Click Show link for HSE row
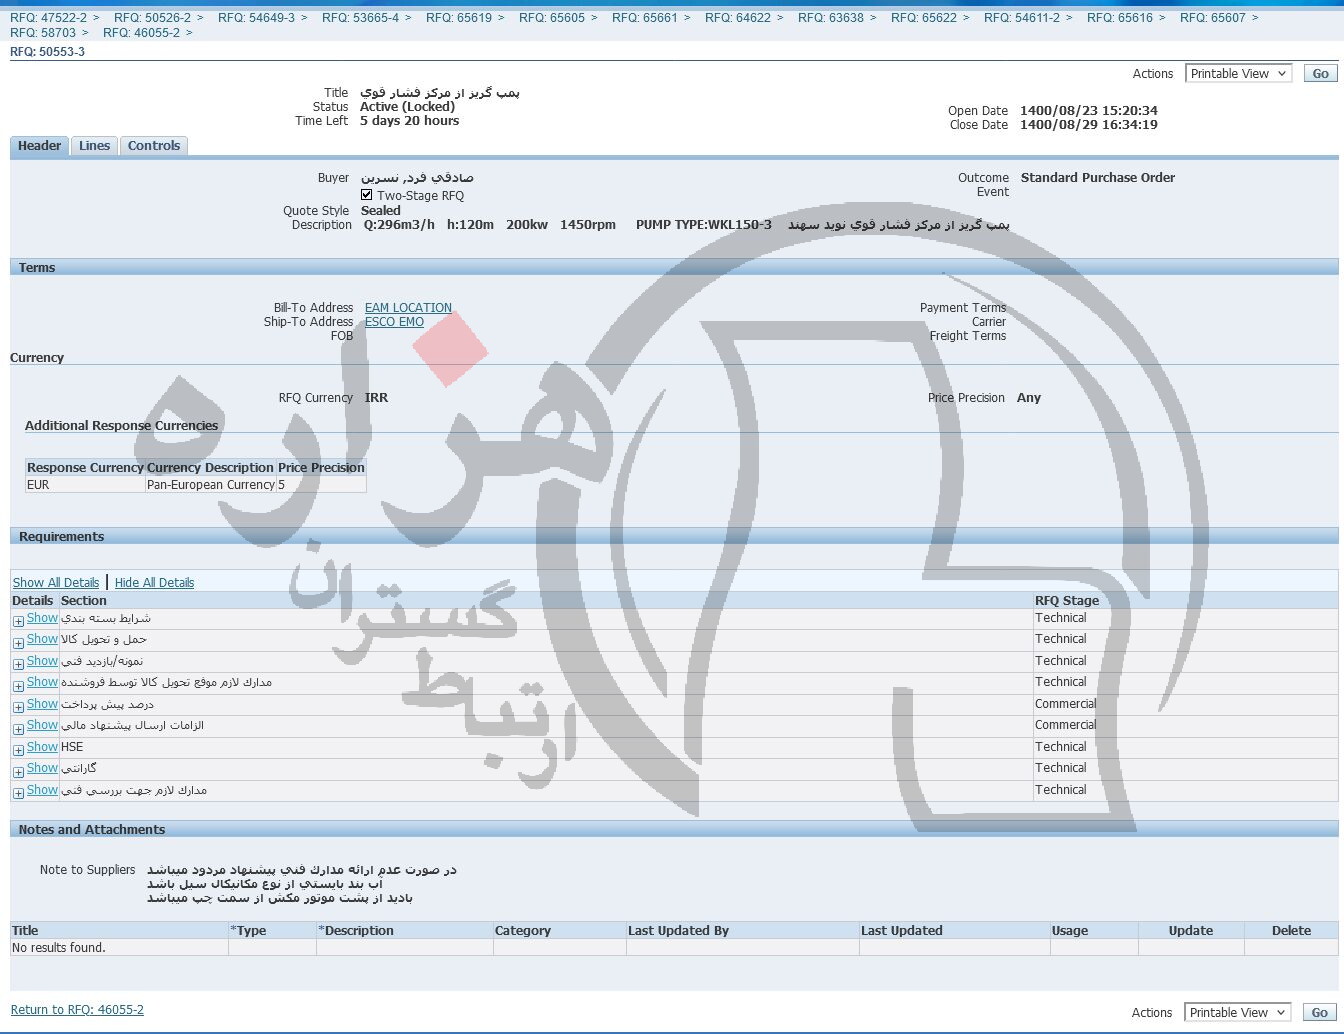This screenshot has width=1344, height=1034. click(42, 747)
